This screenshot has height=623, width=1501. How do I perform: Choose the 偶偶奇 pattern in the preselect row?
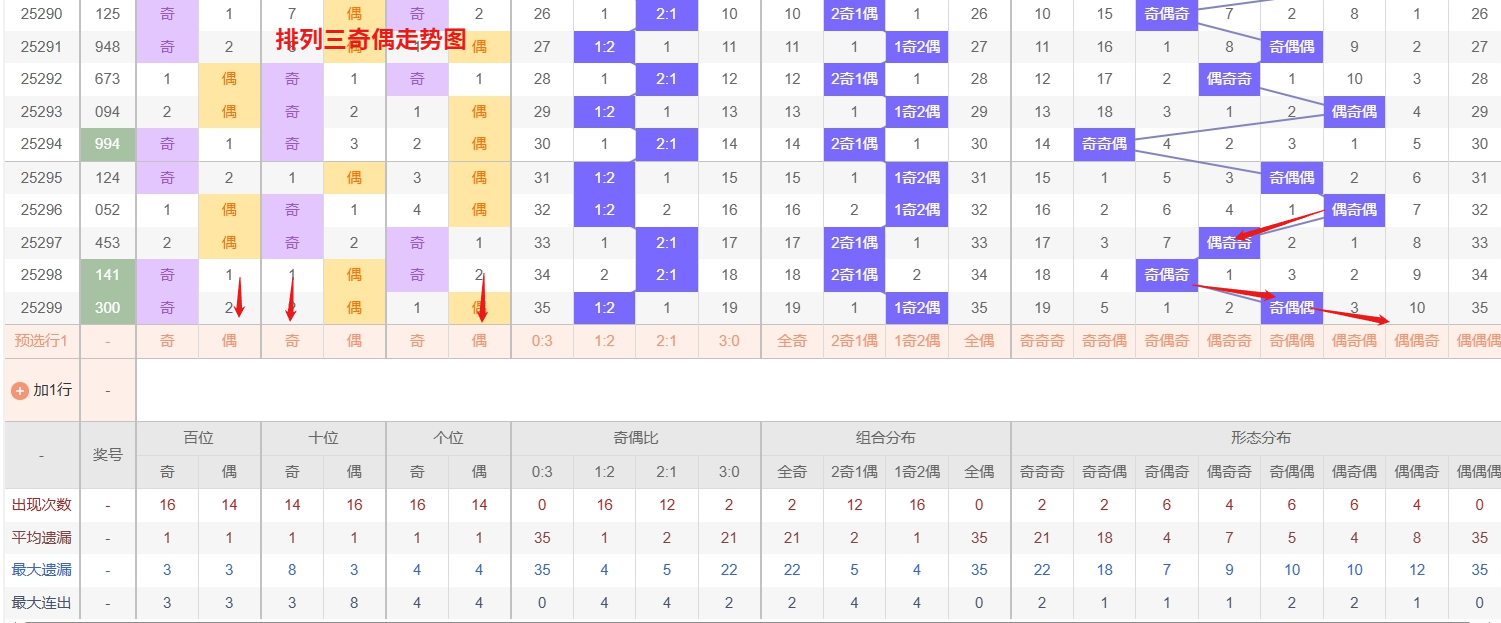1417,341
